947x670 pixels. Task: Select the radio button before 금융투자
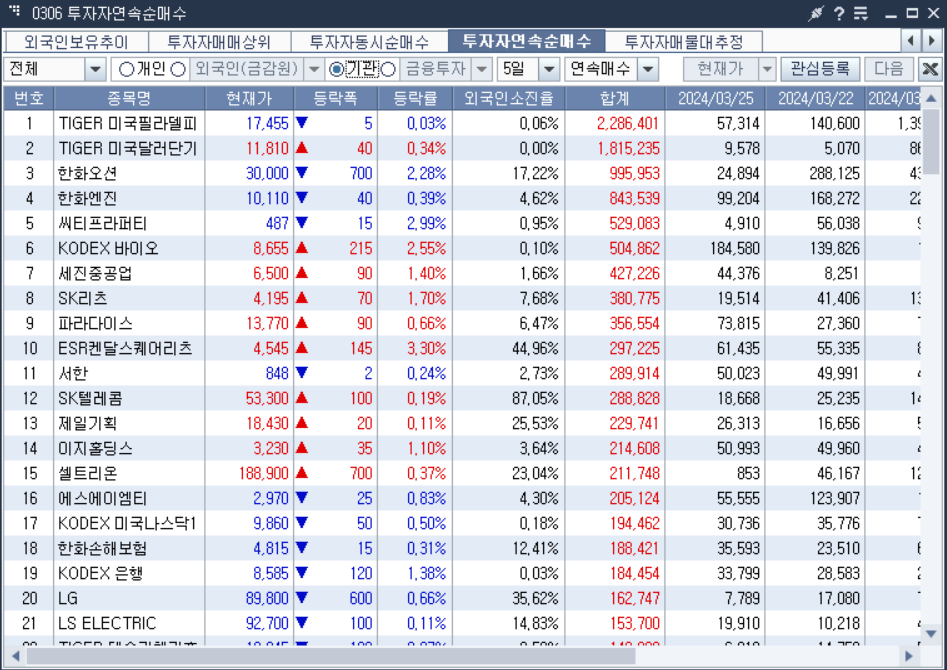click(x=389, y=69)
